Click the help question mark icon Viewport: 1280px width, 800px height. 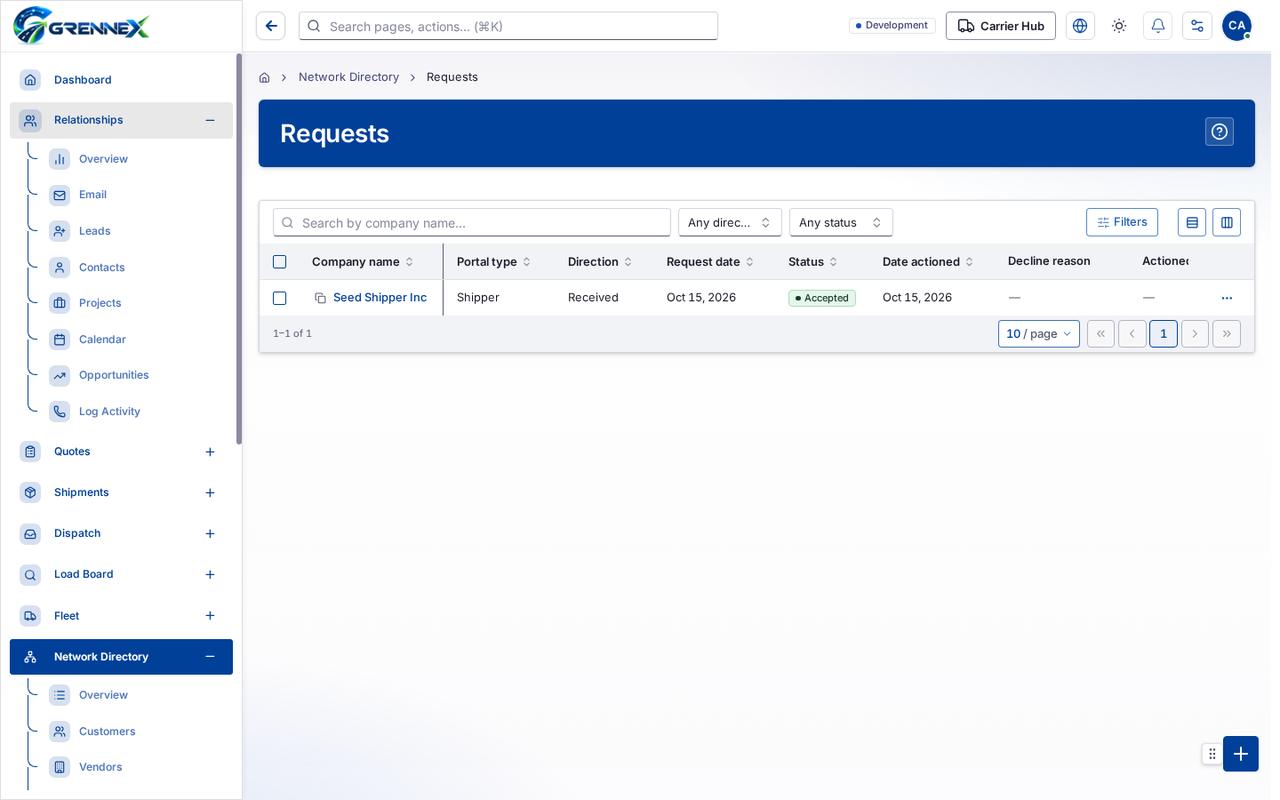1219,132
